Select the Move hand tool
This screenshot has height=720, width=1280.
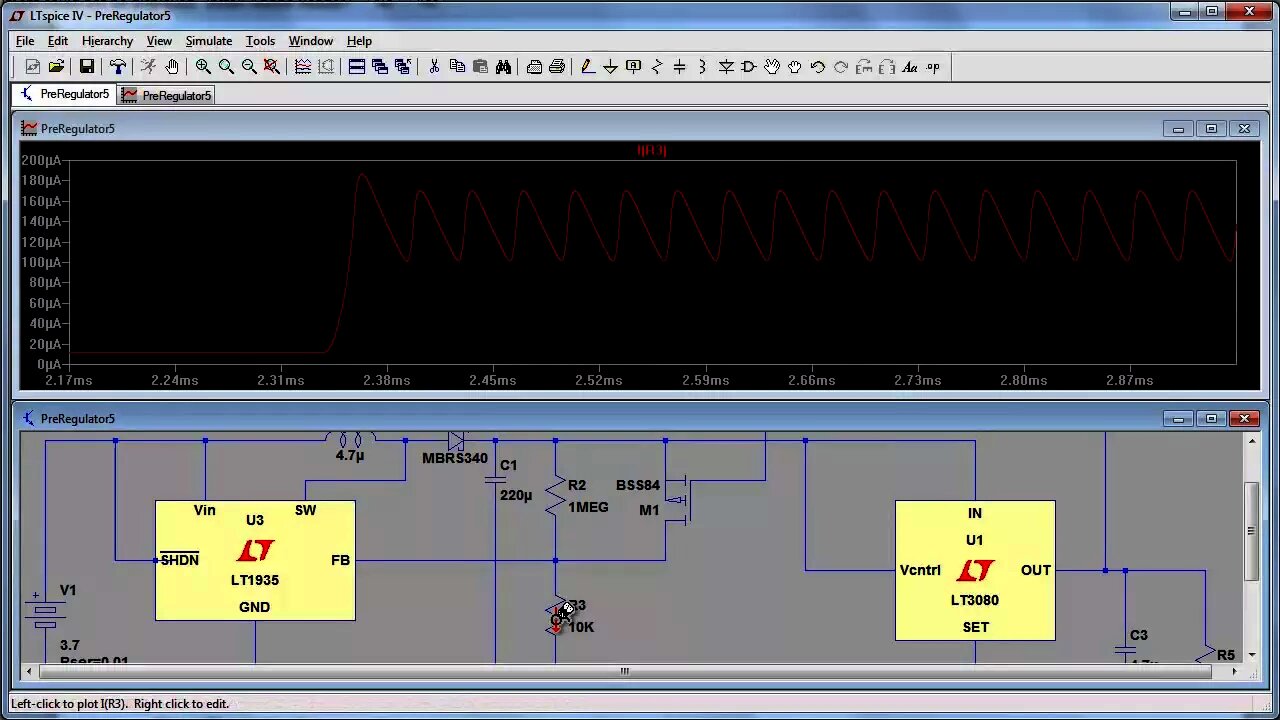click(772, 67)
